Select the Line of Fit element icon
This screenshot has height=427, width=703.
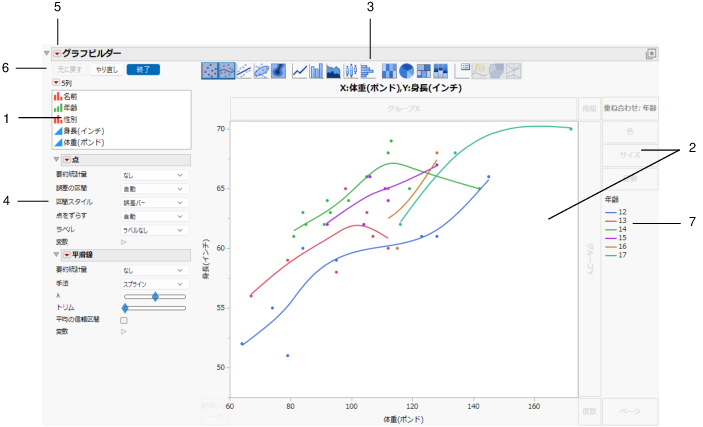coord(243,71)
